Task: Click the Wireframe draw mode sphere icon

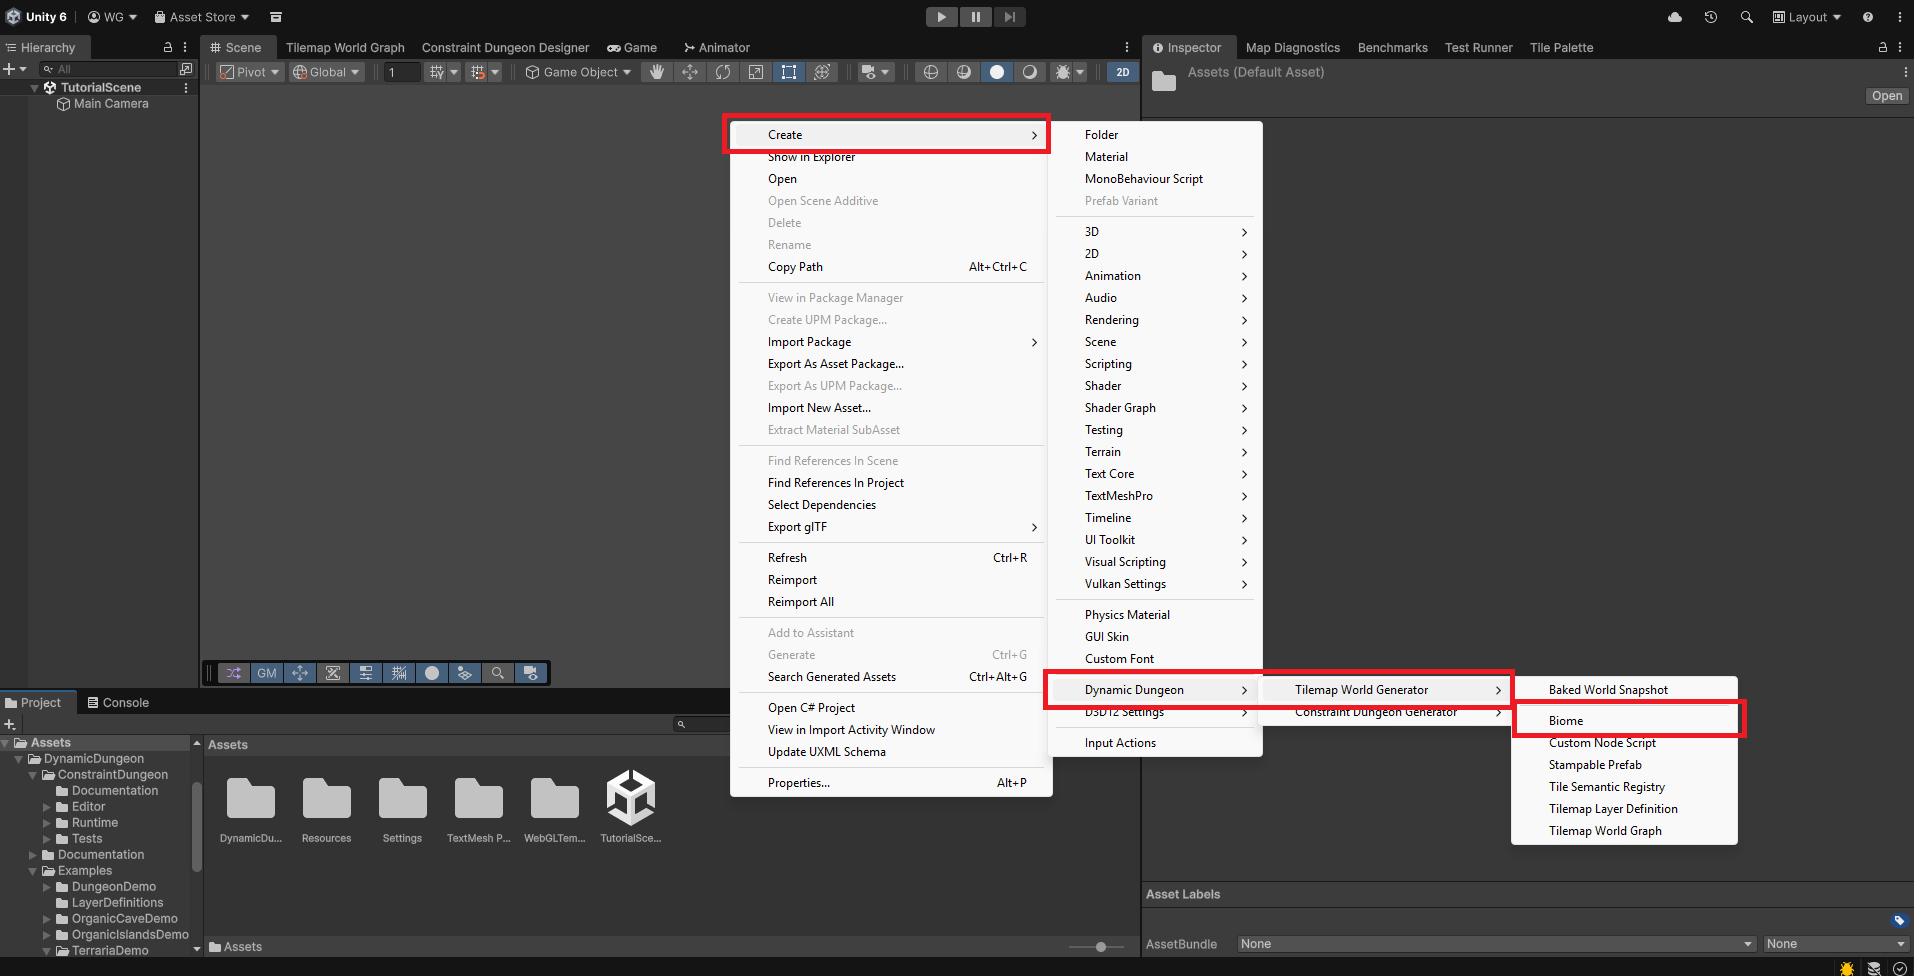Action: [x=931, y=72]
